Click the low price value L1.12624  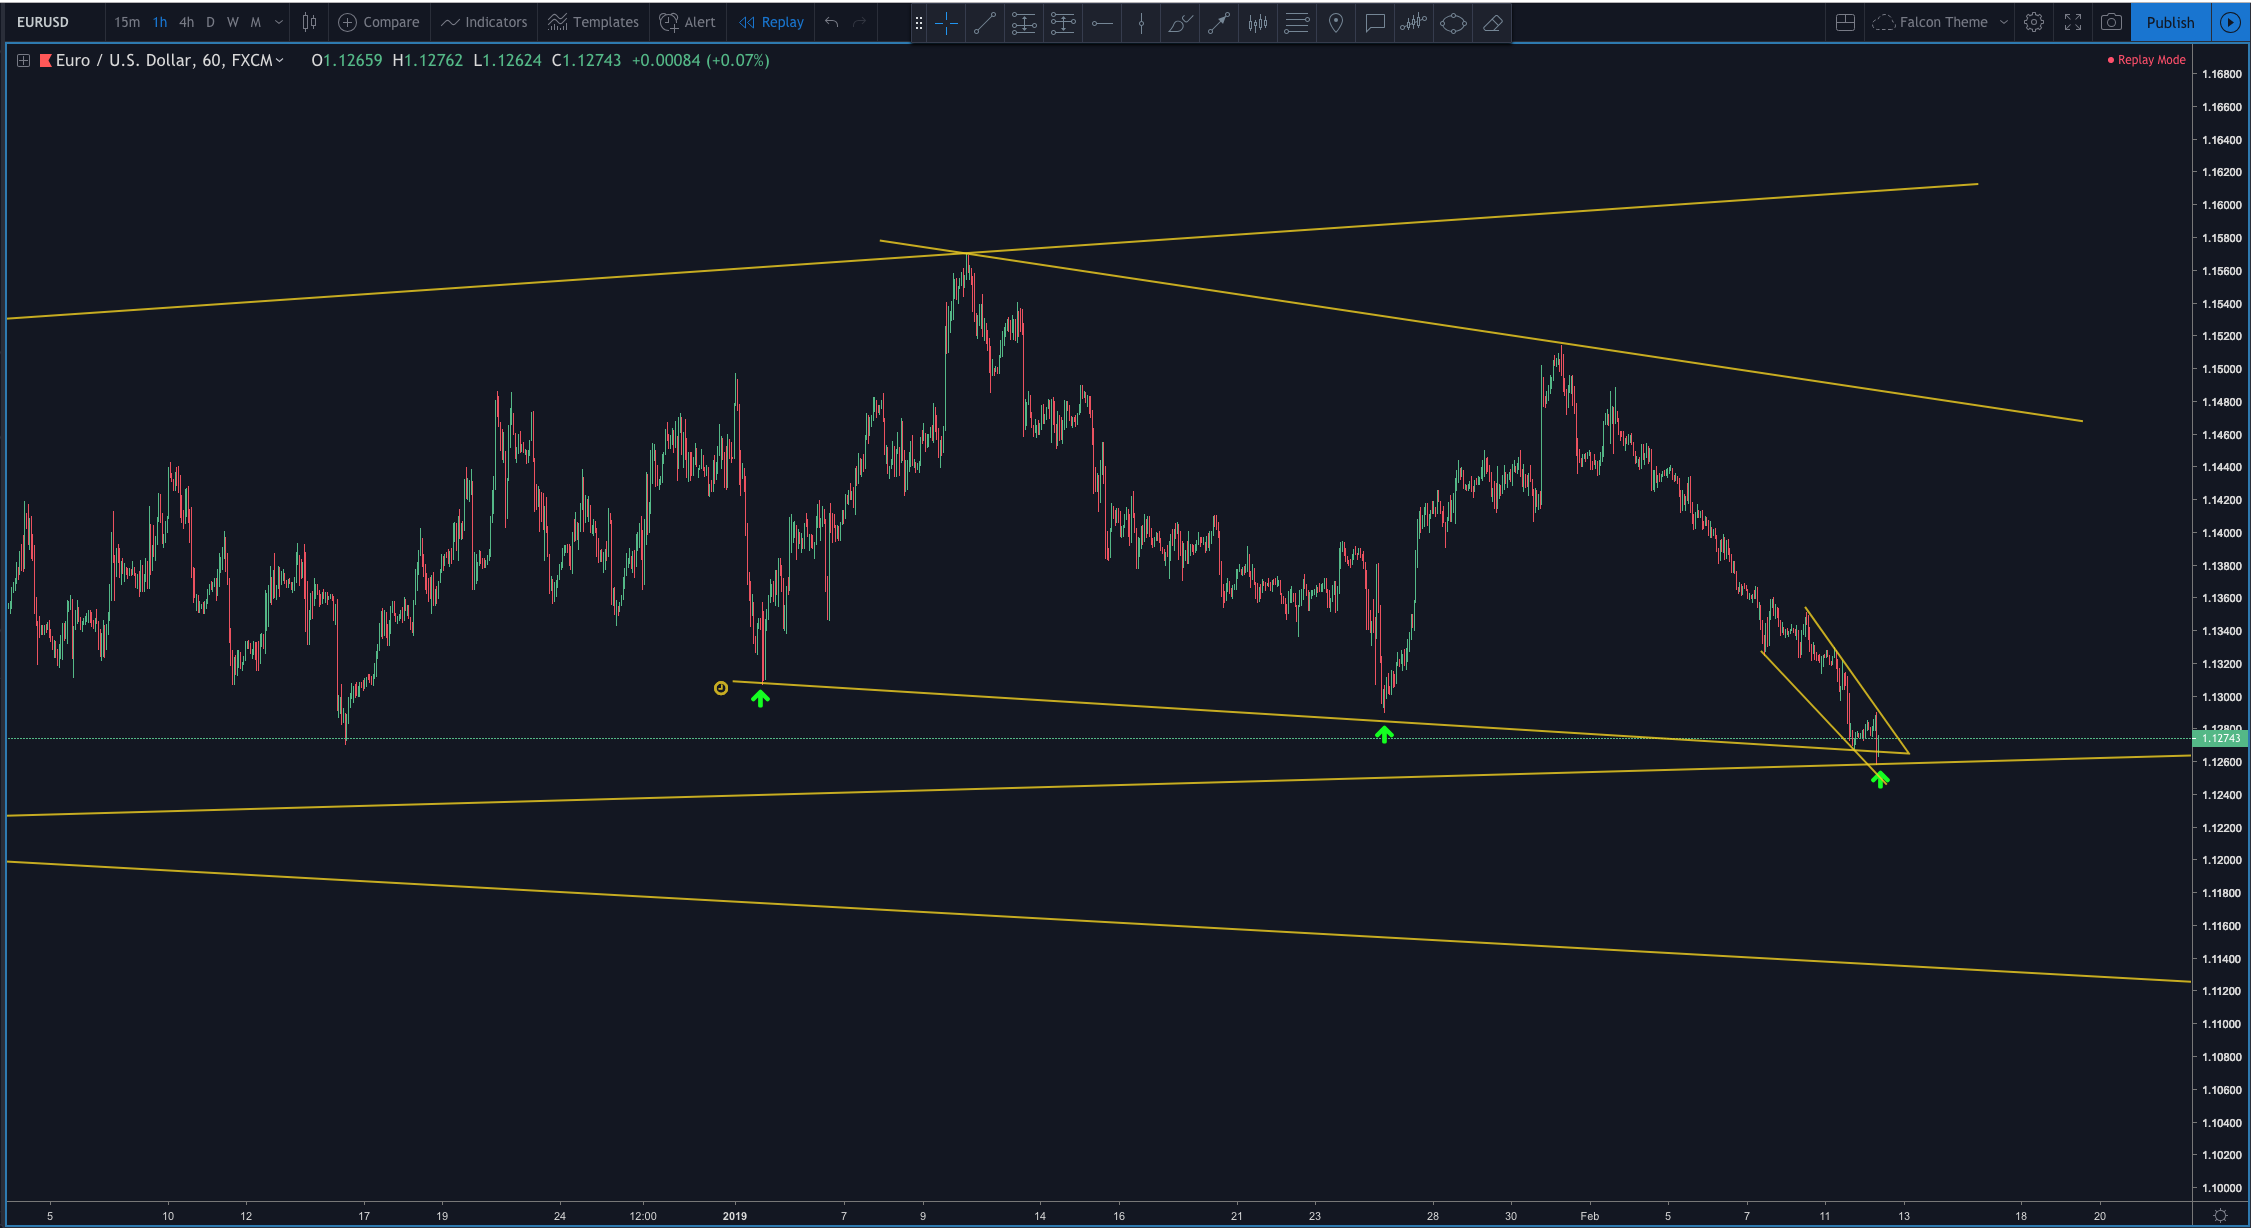[507, 61]
